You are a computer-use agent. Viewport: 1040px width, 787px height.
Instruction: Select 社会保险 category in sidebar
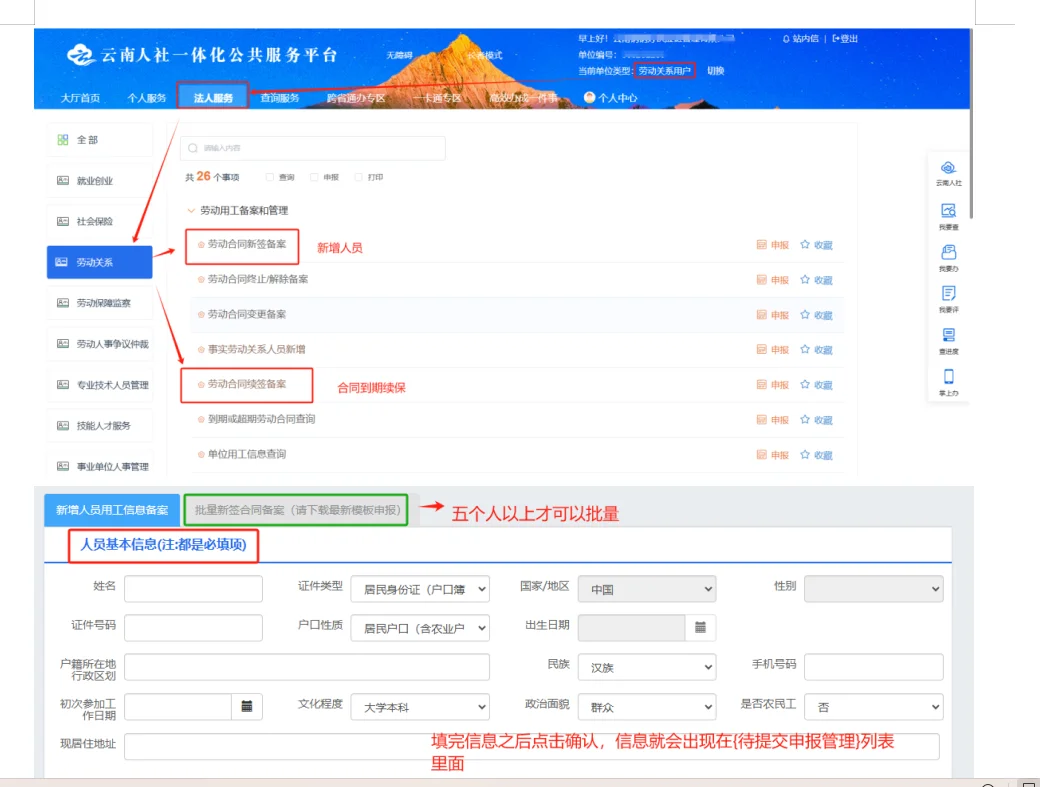point(99,221)
